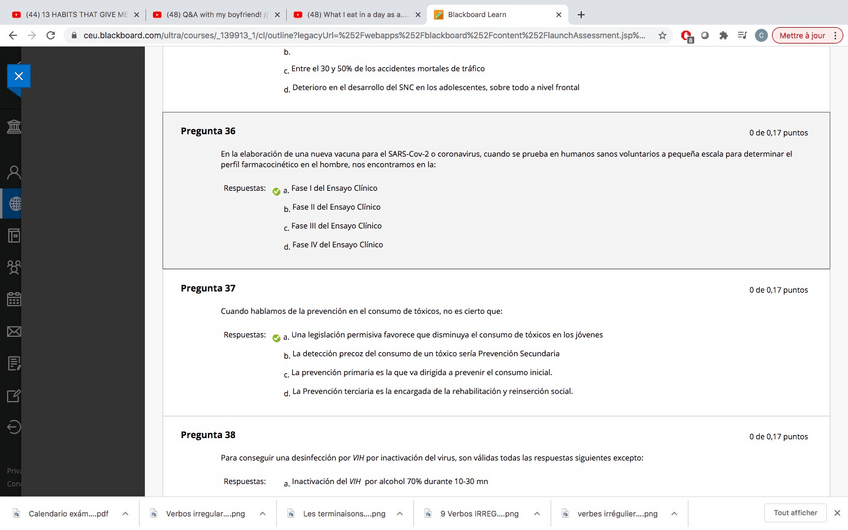
Task: Close the Q&A with my boyfriend tab
Action: coord(277,15)
